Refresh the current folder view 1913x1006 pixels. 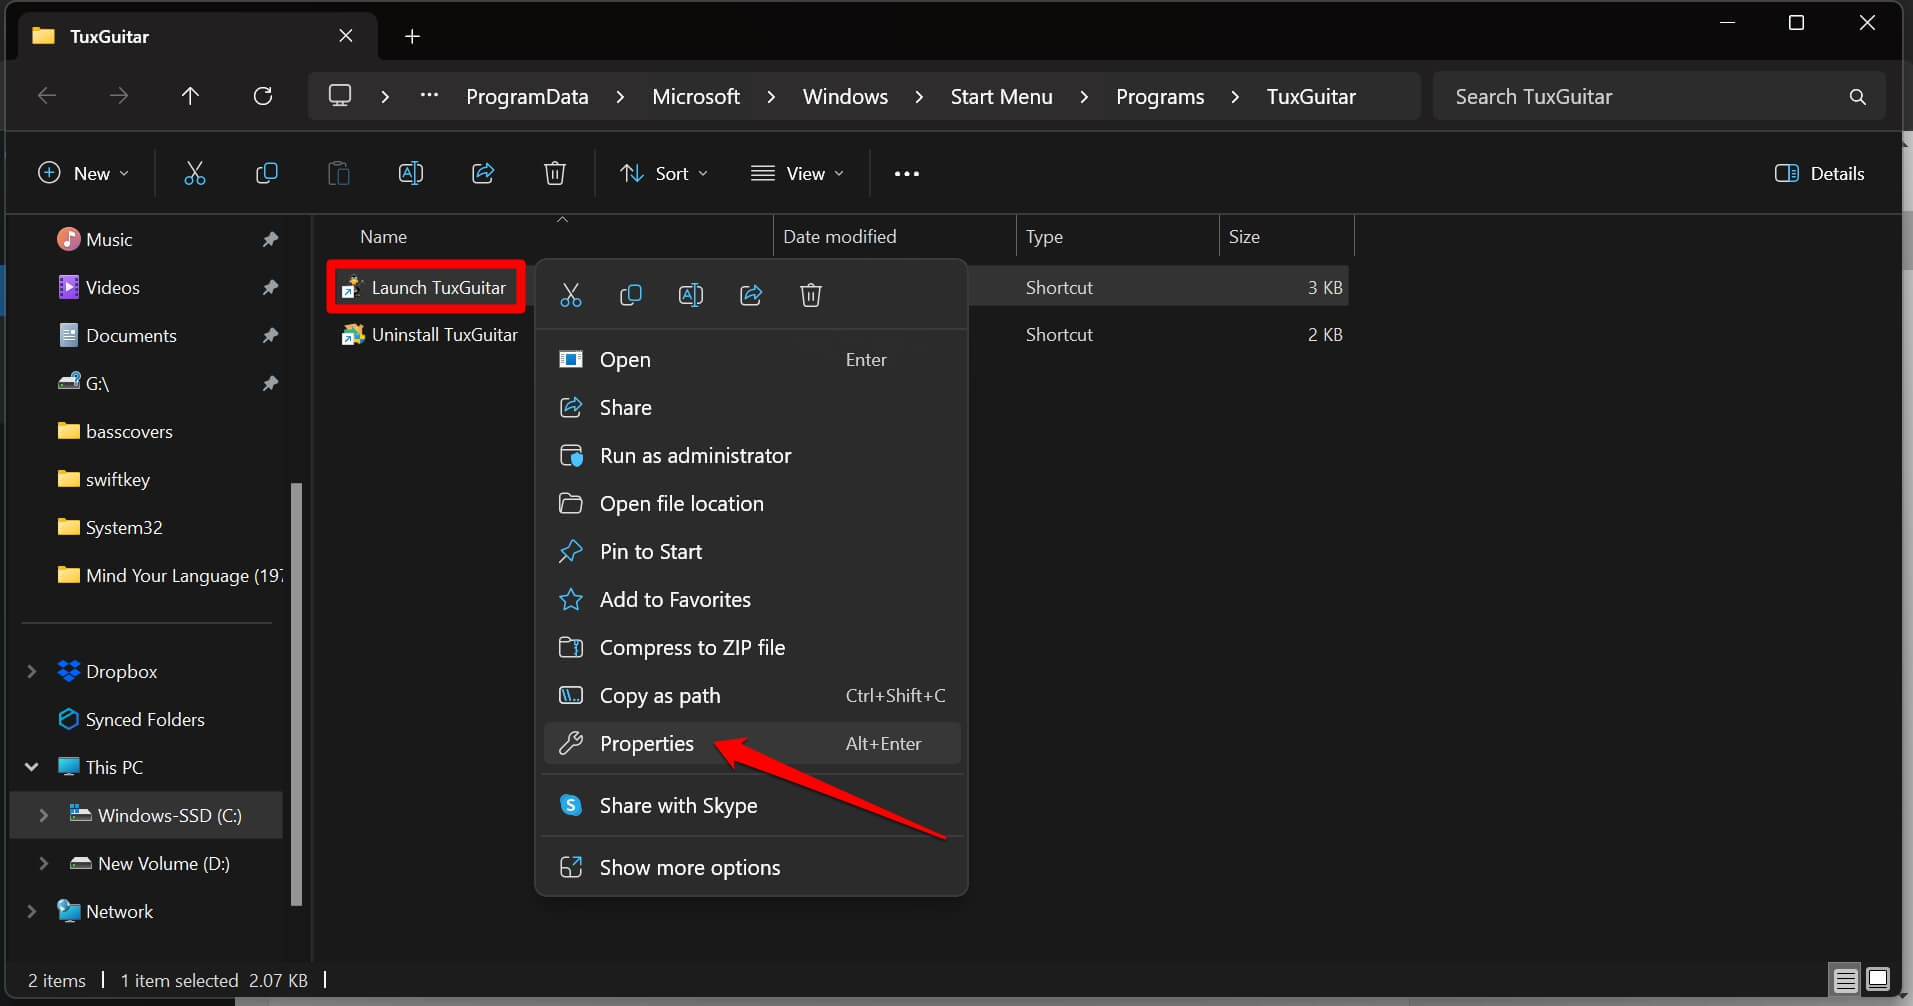click(x=263, y=96)
